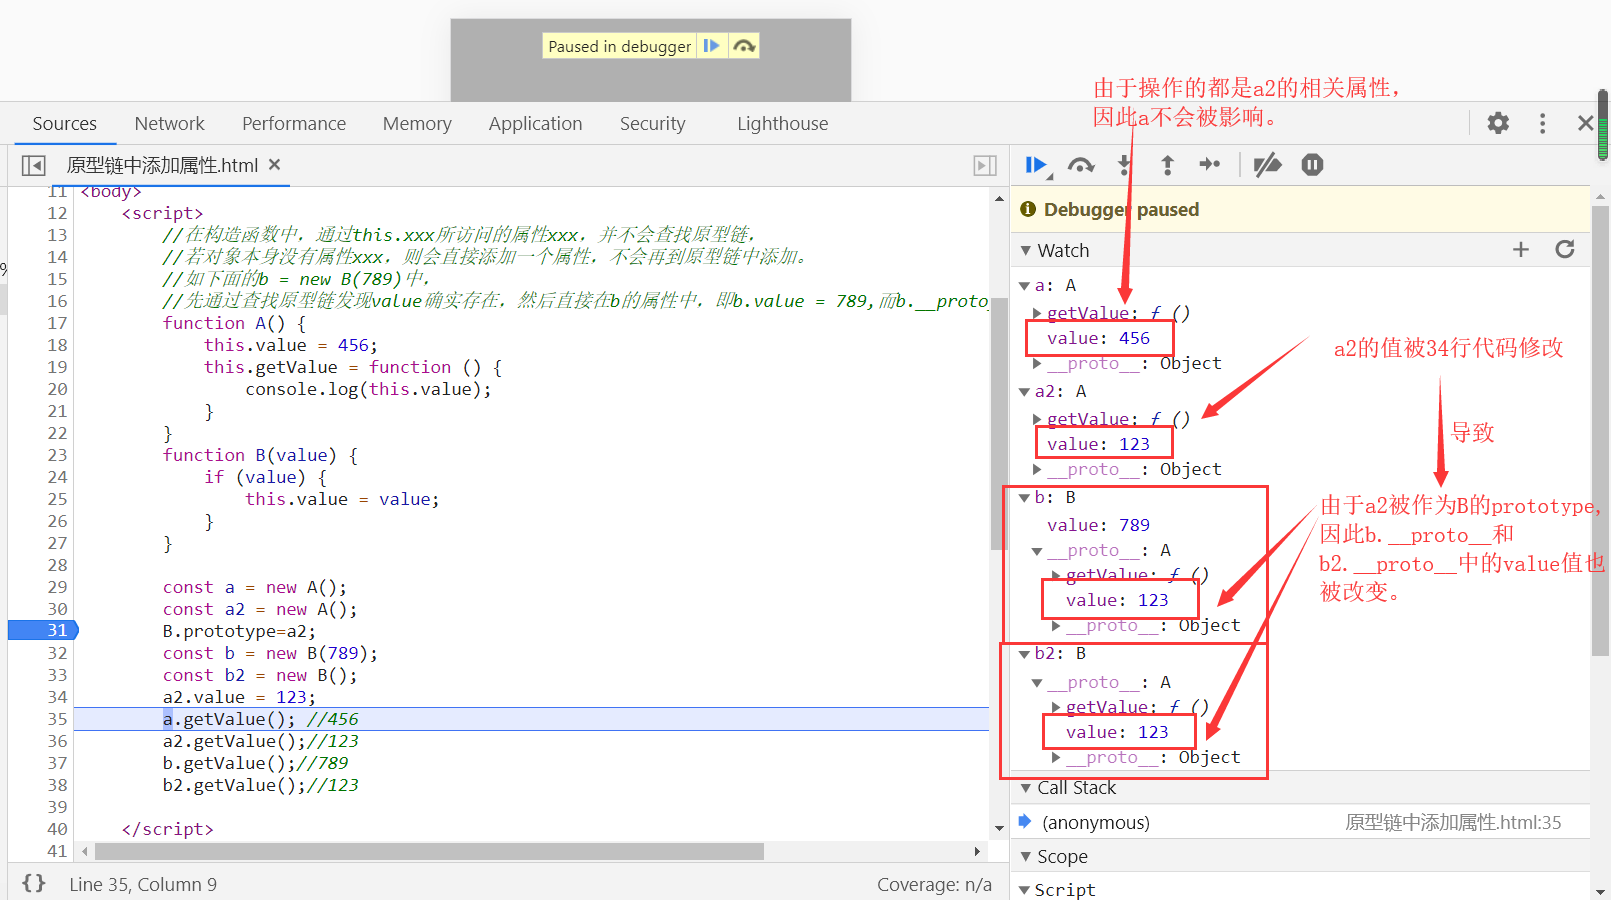Click line number 32 in gutter

pyautogui.click(x=57, y=653)
